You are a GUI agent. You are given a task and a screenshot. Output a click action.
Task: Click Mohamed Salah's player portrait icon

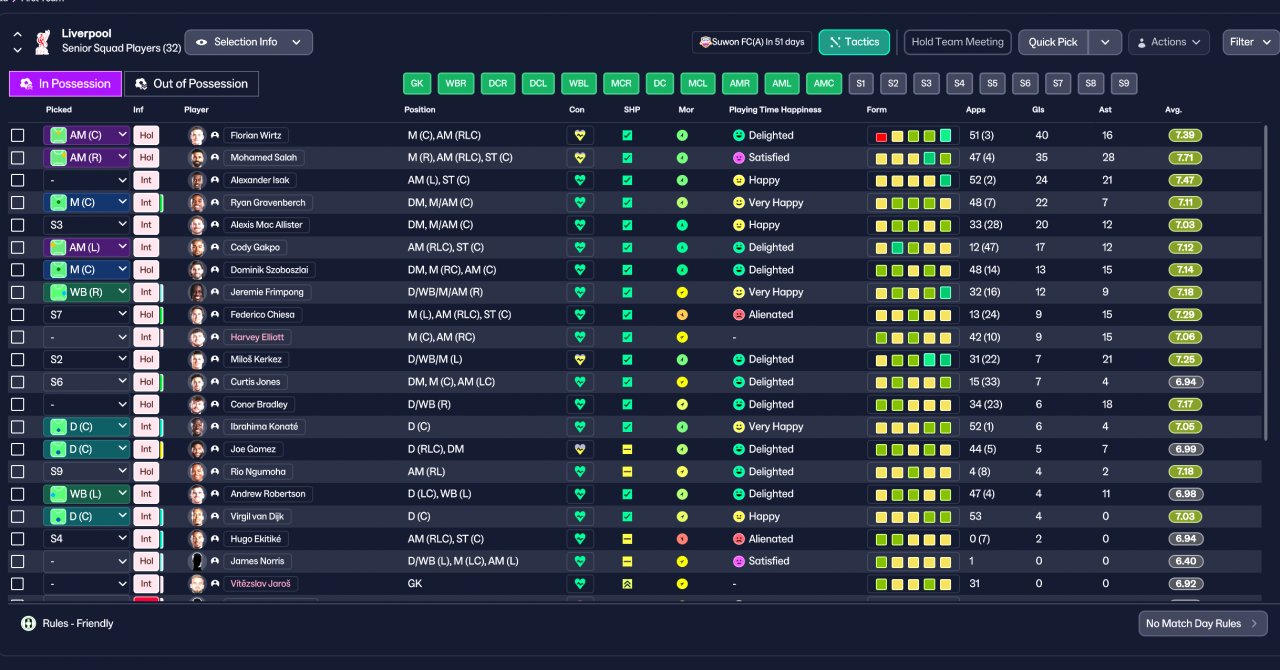[x=197, y=157]
